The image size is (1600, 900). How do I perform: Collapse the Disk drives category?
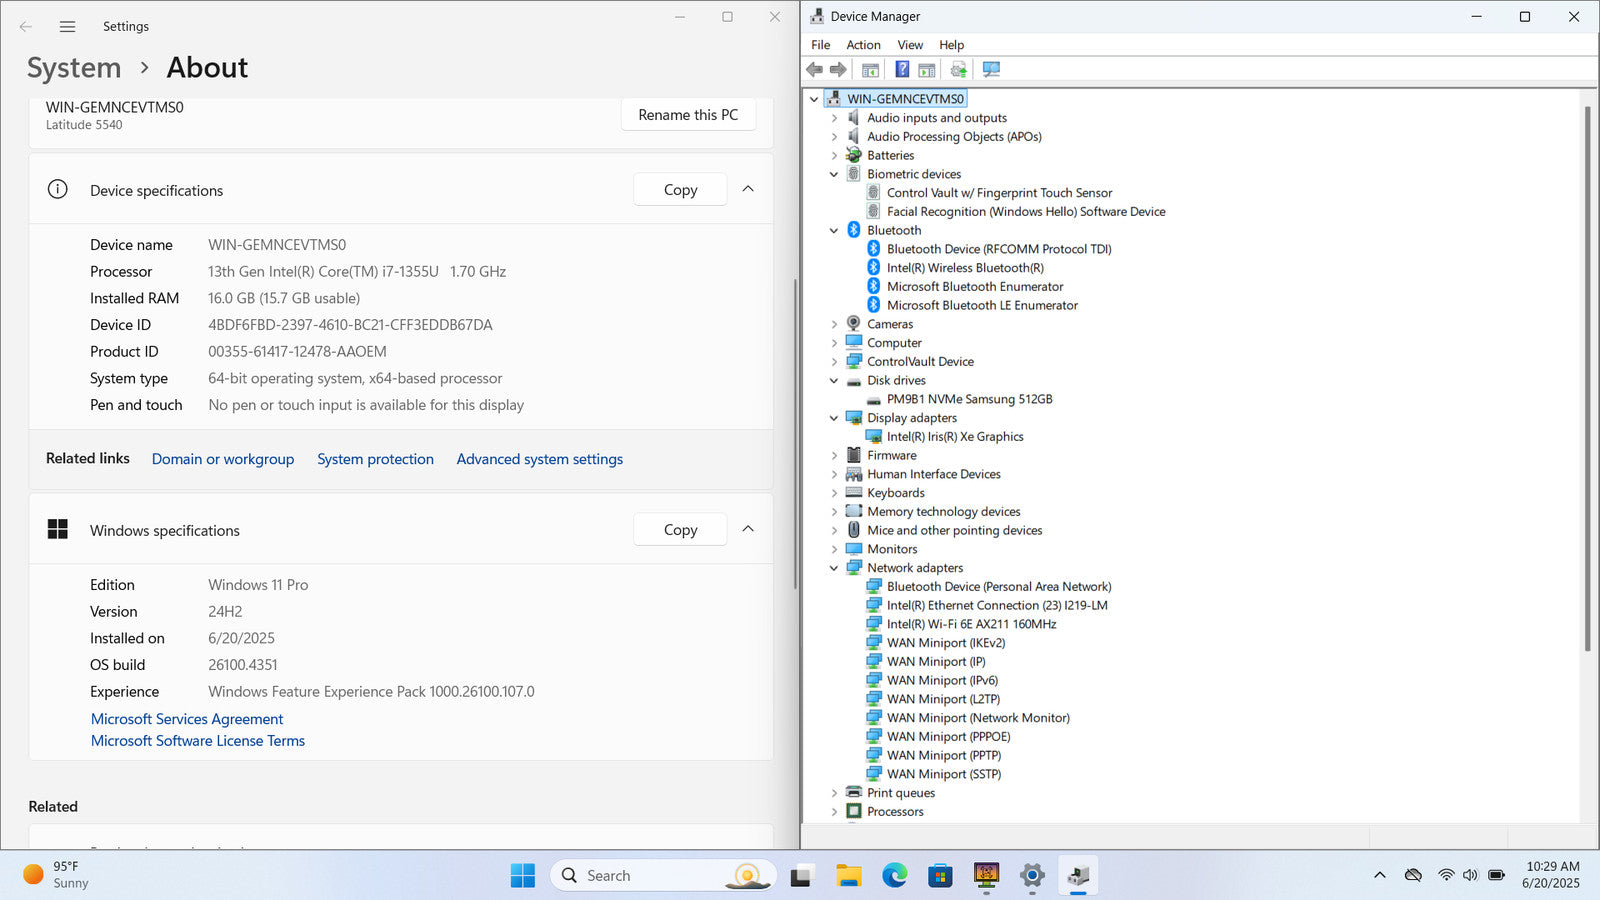[x=834, y=381]
